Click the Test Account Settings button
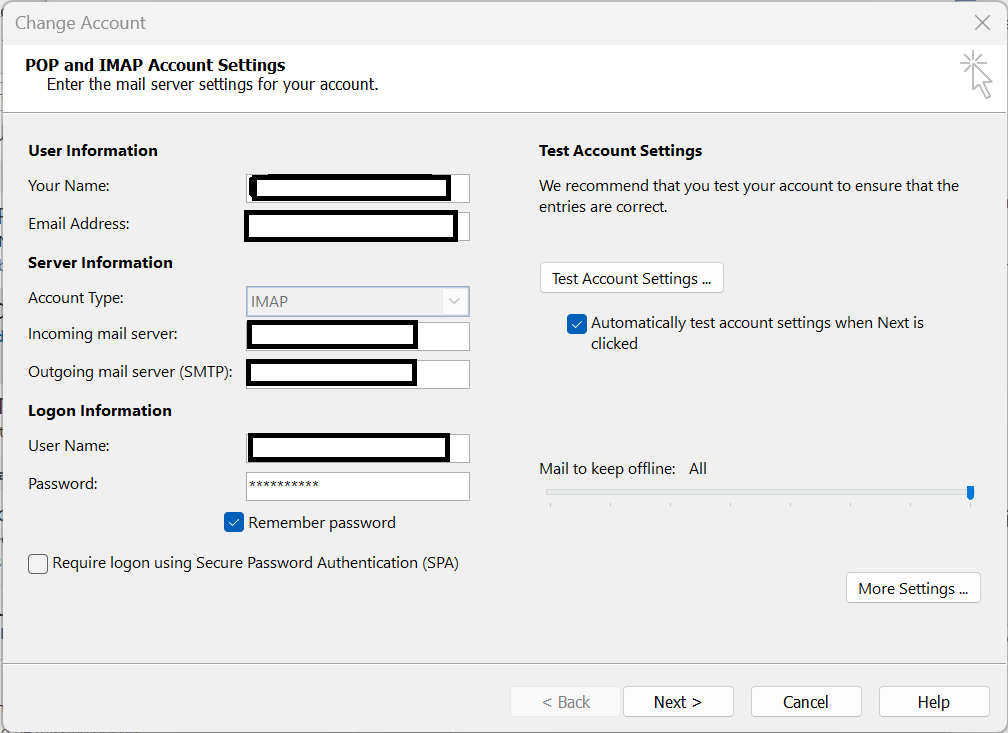This screenshot has width=1008, height=733. pos(631,278)
